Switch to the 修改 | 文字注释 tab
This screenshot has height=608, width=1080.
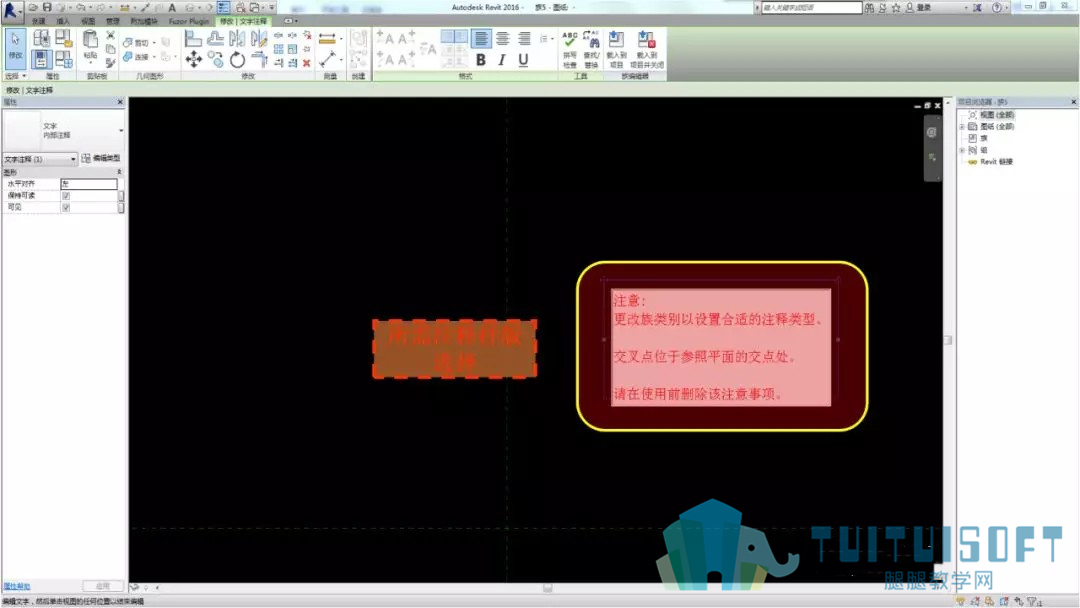[x=243, y=21]
